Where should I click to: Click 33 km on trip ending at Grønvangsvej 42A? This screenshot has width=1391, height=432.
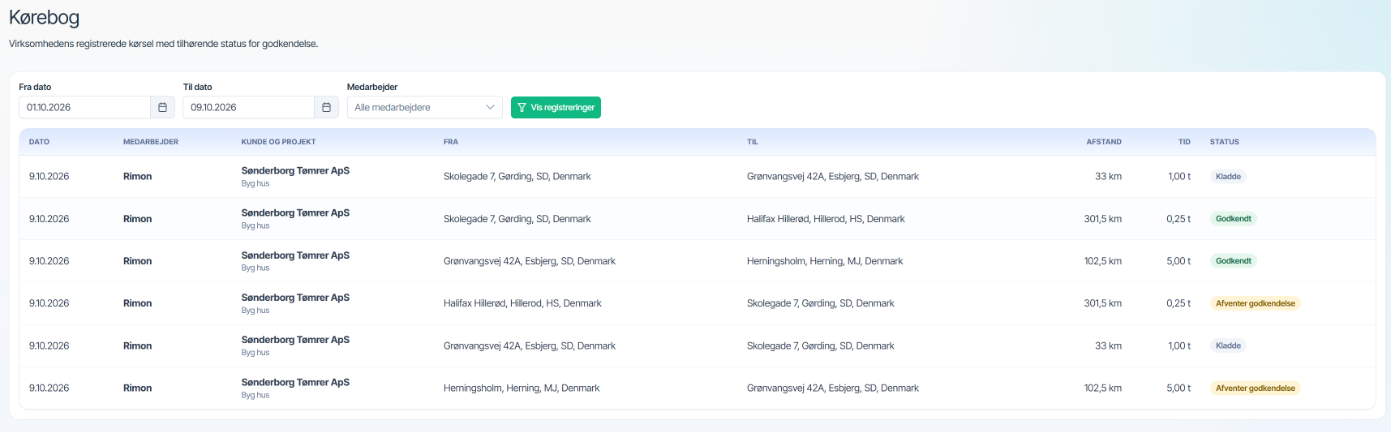tap(1109, 176)
